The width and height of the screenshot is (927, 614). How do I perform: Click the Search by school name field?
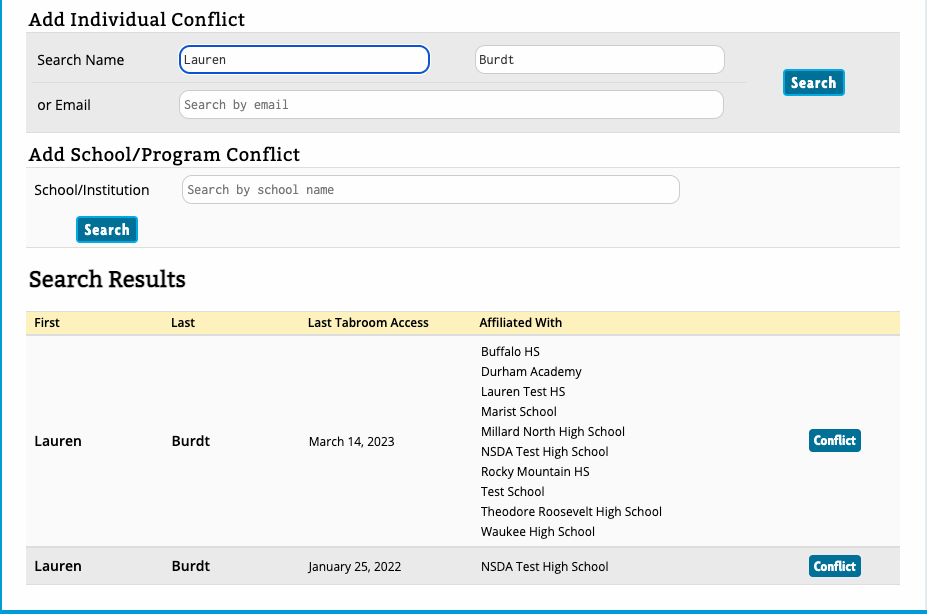430,190
